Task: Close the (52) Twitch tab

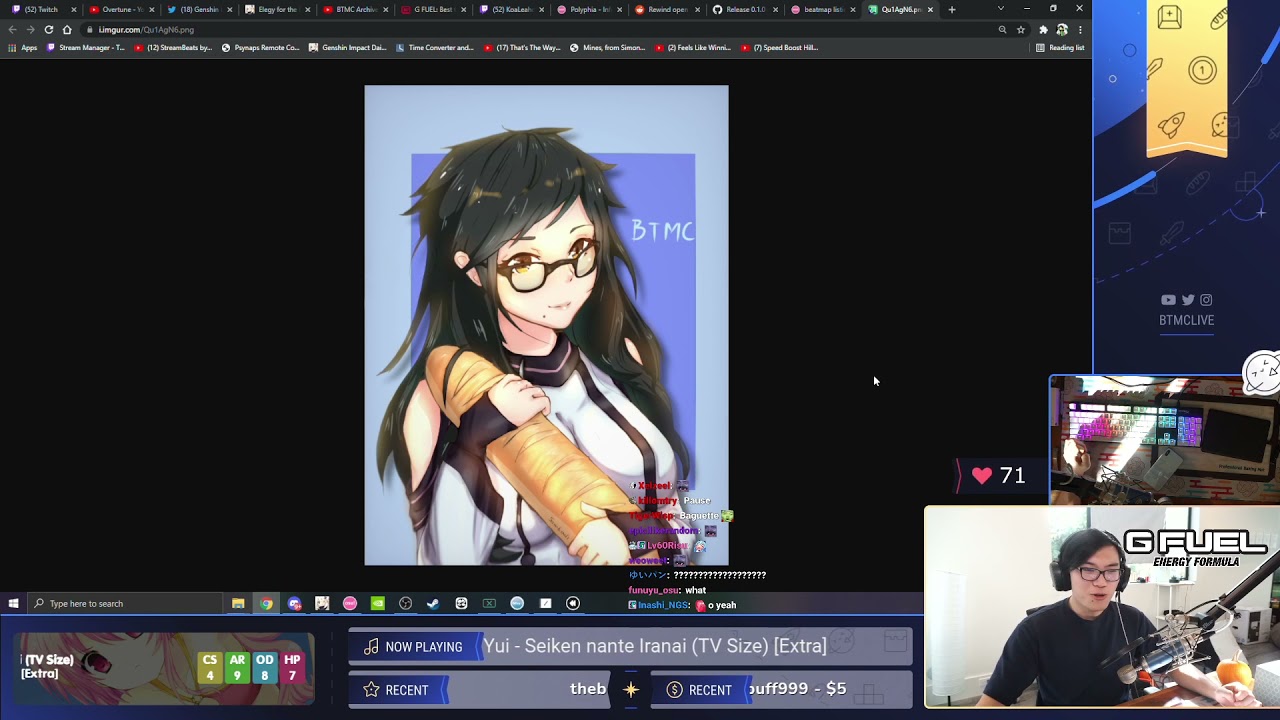Action: [73, 10]
